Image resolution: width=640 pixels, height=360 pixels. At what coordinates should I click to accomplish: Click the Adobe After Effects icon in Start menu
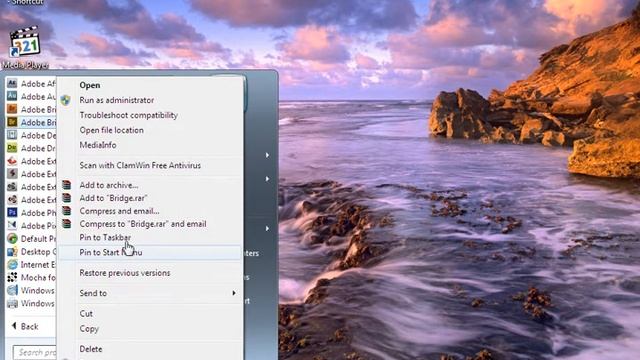[12, 84]
